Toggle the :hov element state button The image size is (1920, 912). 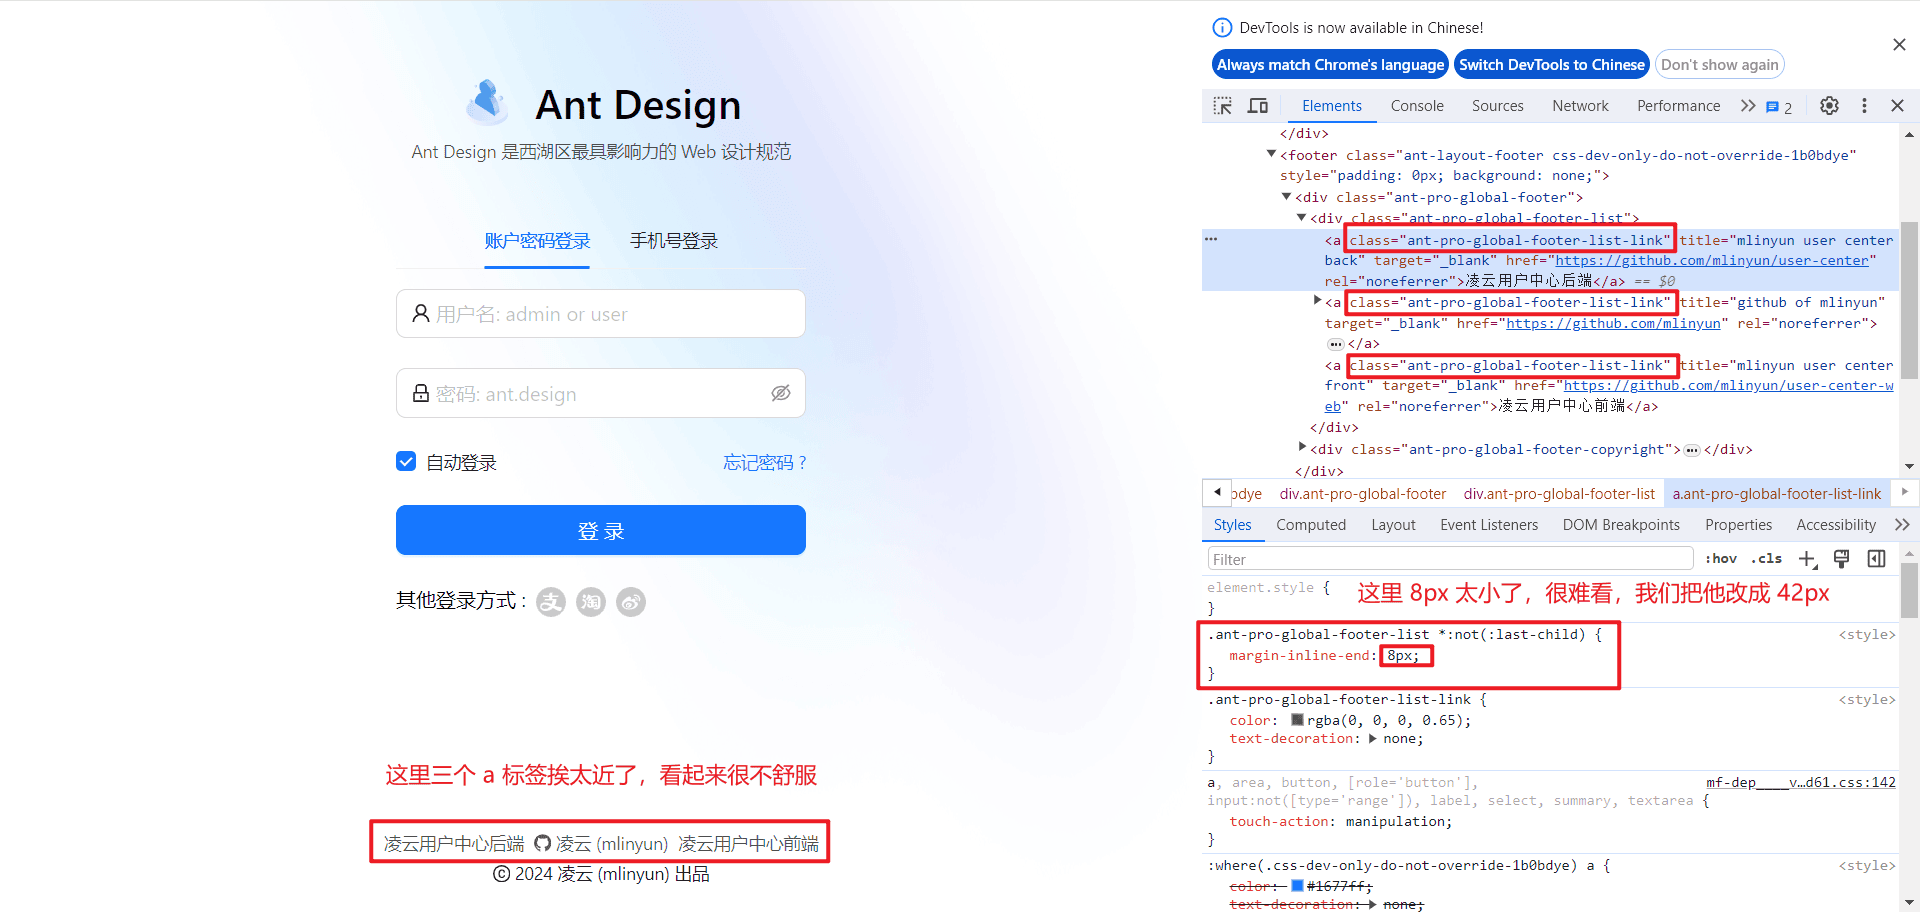coord(1721,559)
